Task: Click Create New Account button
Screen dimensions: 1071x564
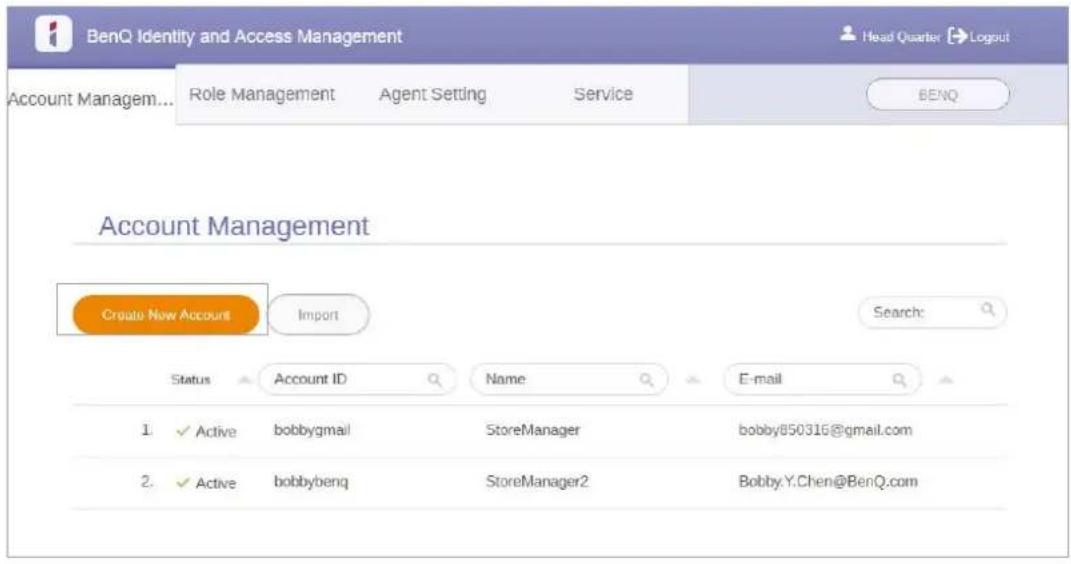Action: [x=166, y=315]
